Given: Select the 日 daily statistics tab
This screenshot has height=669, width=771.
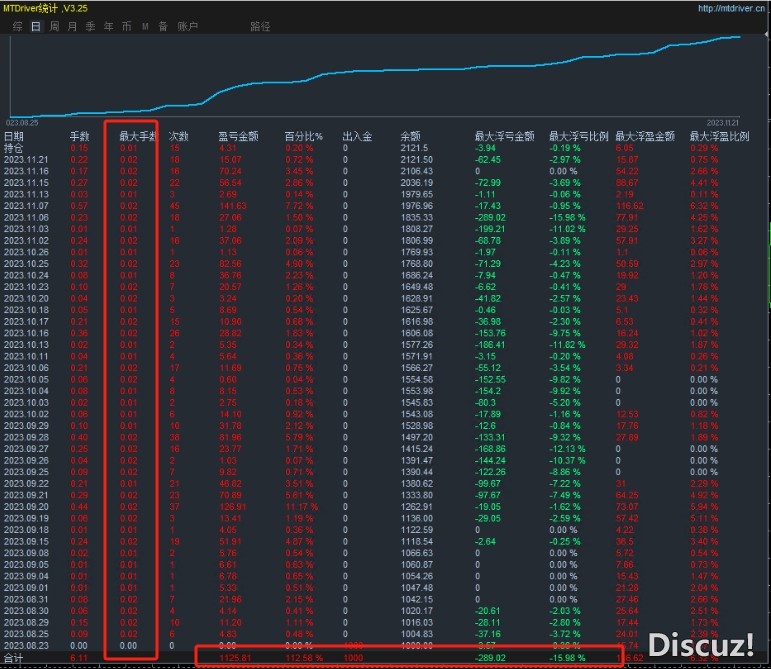Looking at the screenshot, I should pos(36,26).
